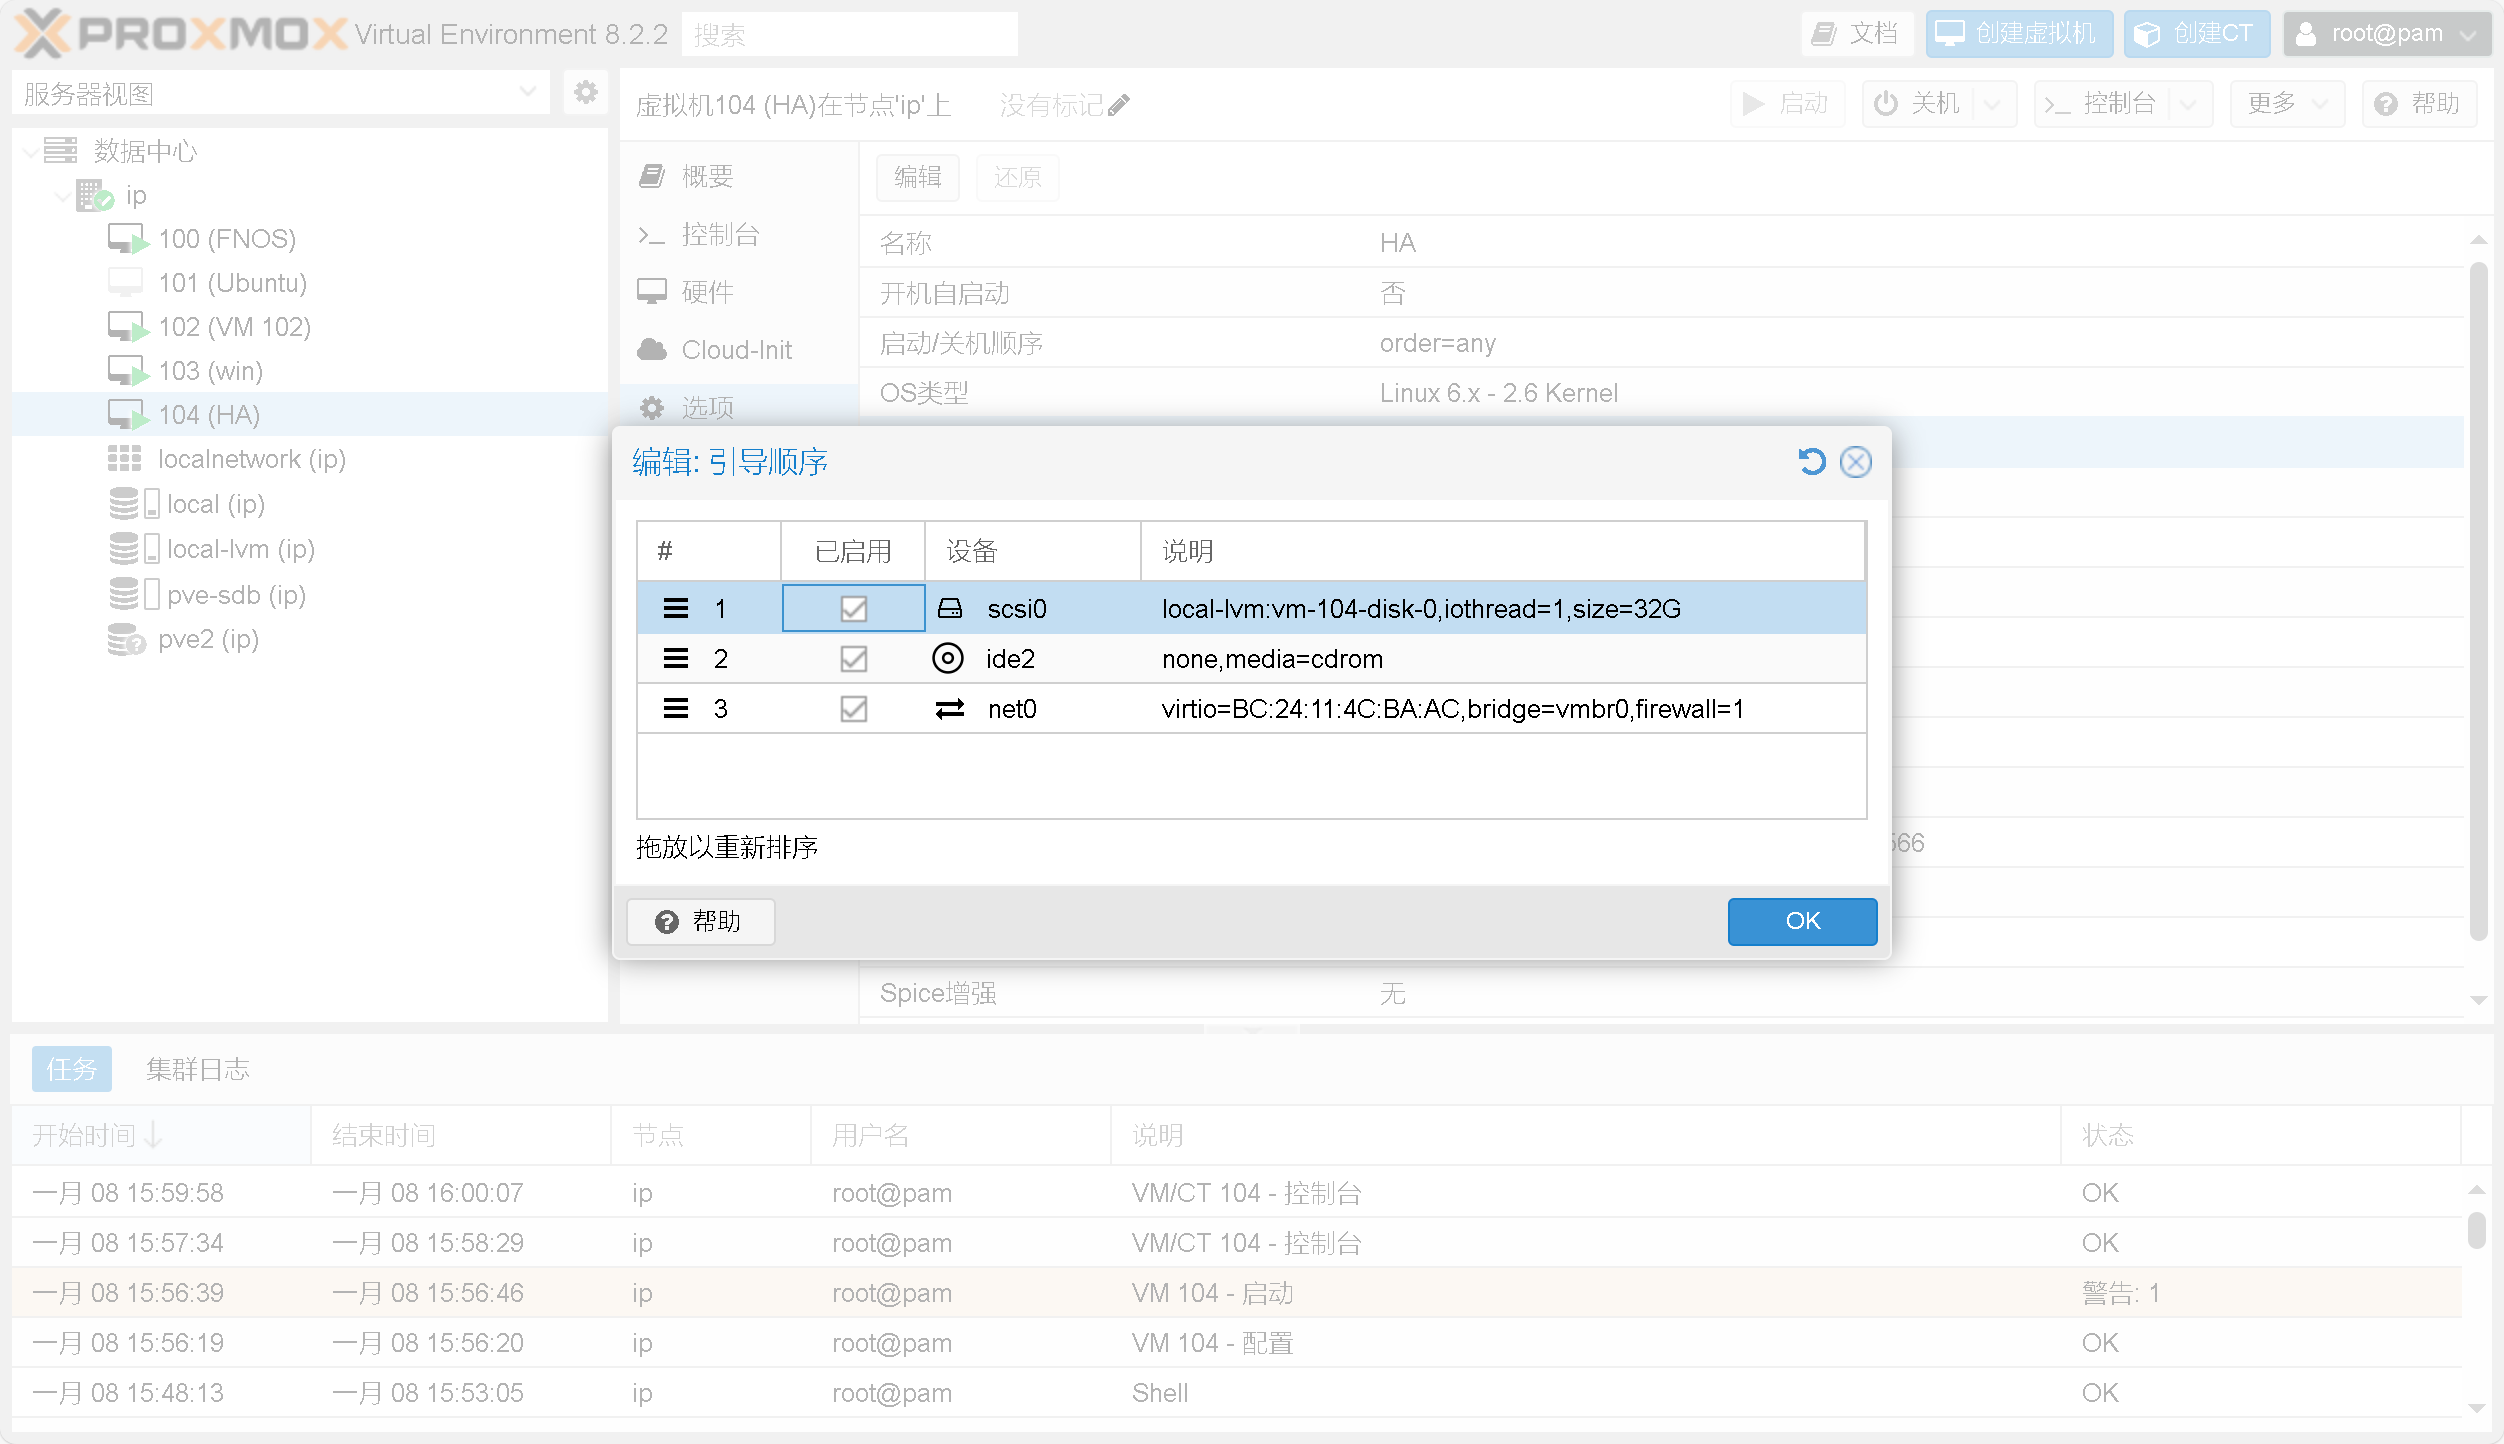Edit tags via the pencil icon
The height and width of the screenshot is (1444, 2504).
click(1118, 104)
